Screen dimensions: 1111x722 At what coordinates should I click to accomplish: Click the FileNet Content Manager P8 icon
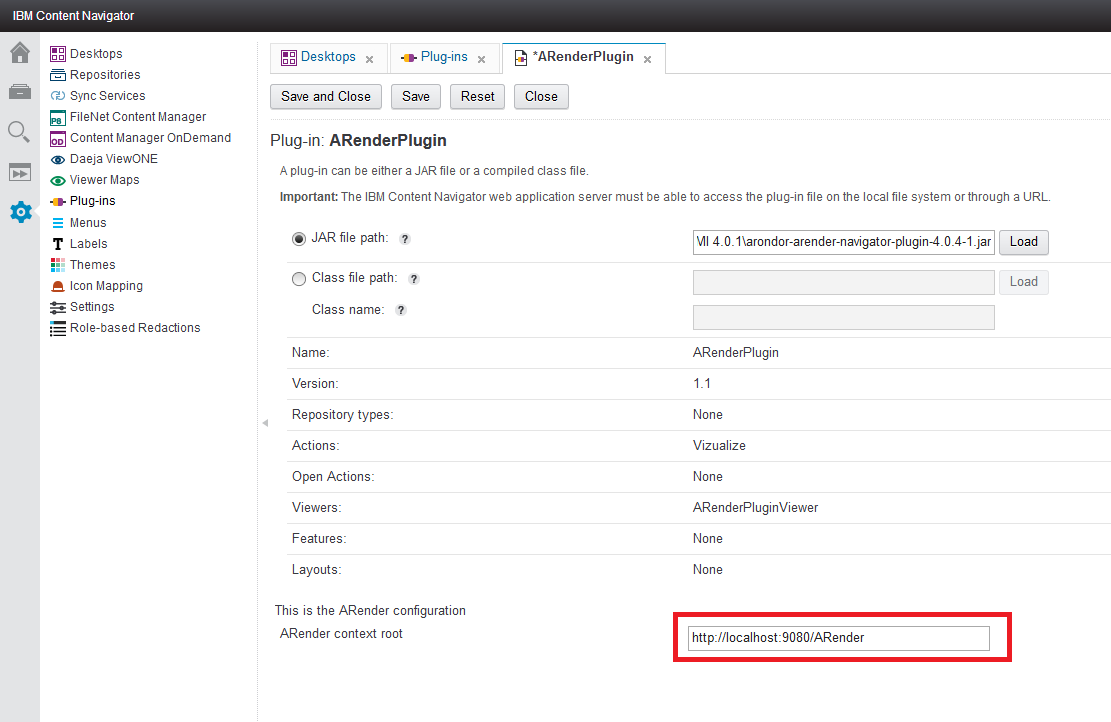point(58,117)
